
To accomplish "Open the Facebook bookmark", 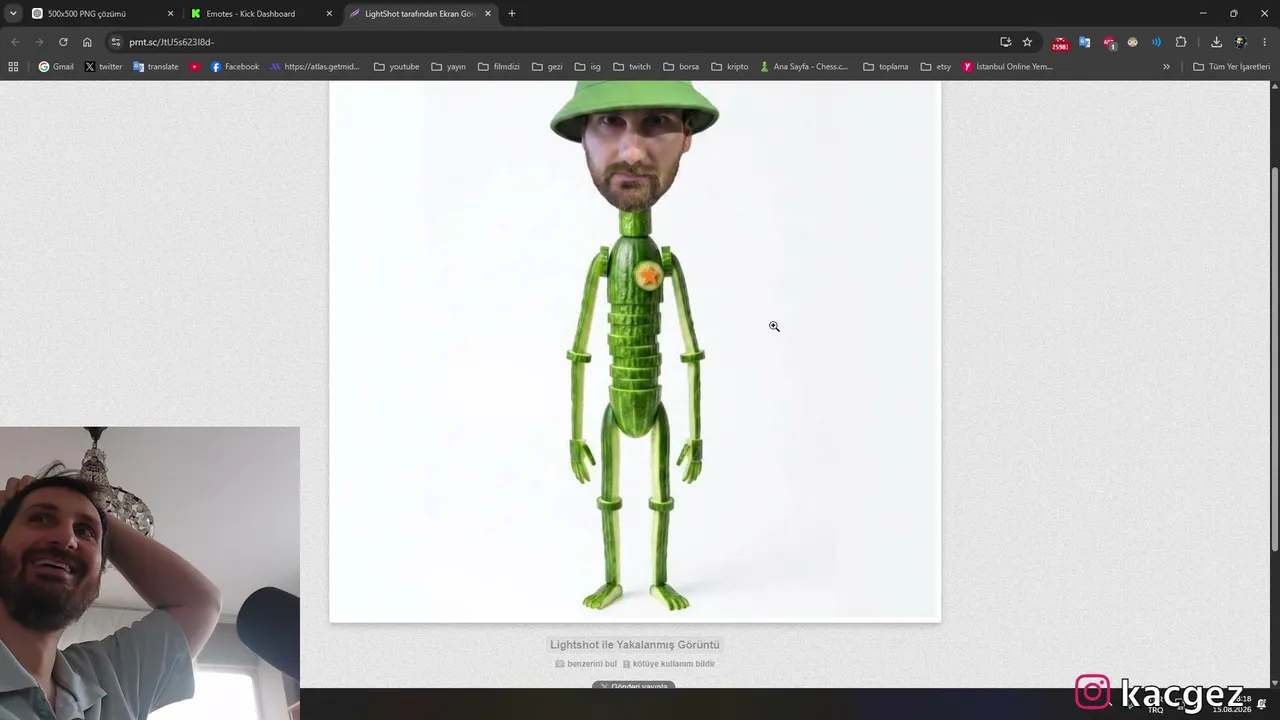I will (235, 67).
